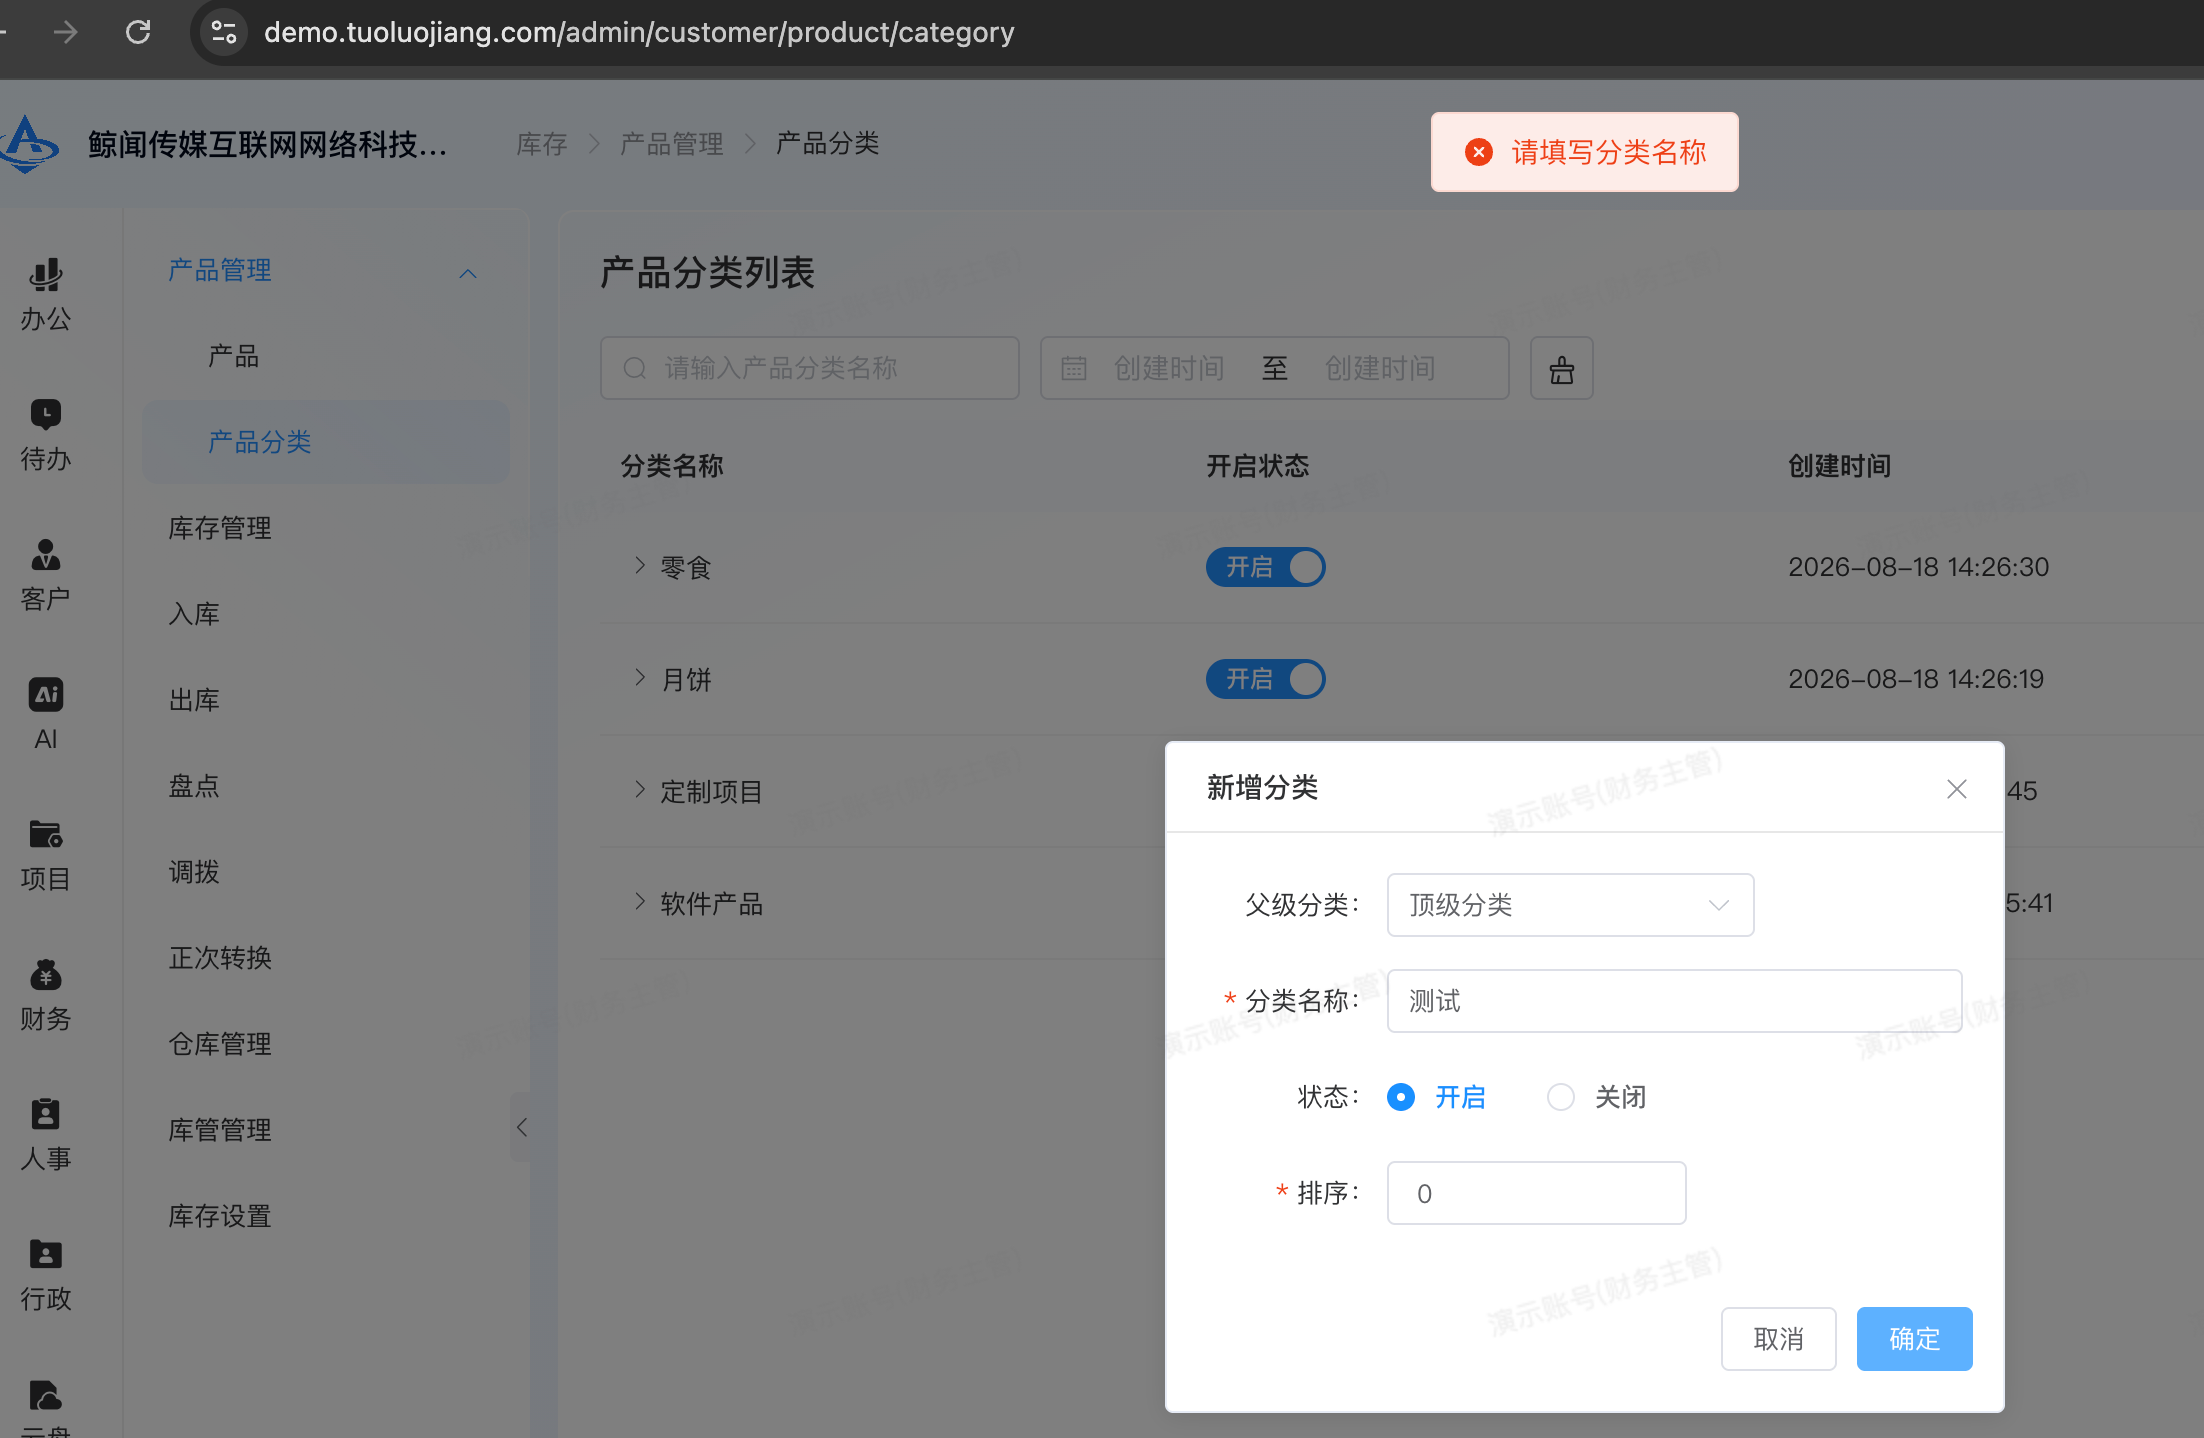This screenshot has width=2204, height=1438.
Task: Click the 库存 breadcrumb link
Action: point(541,144)
